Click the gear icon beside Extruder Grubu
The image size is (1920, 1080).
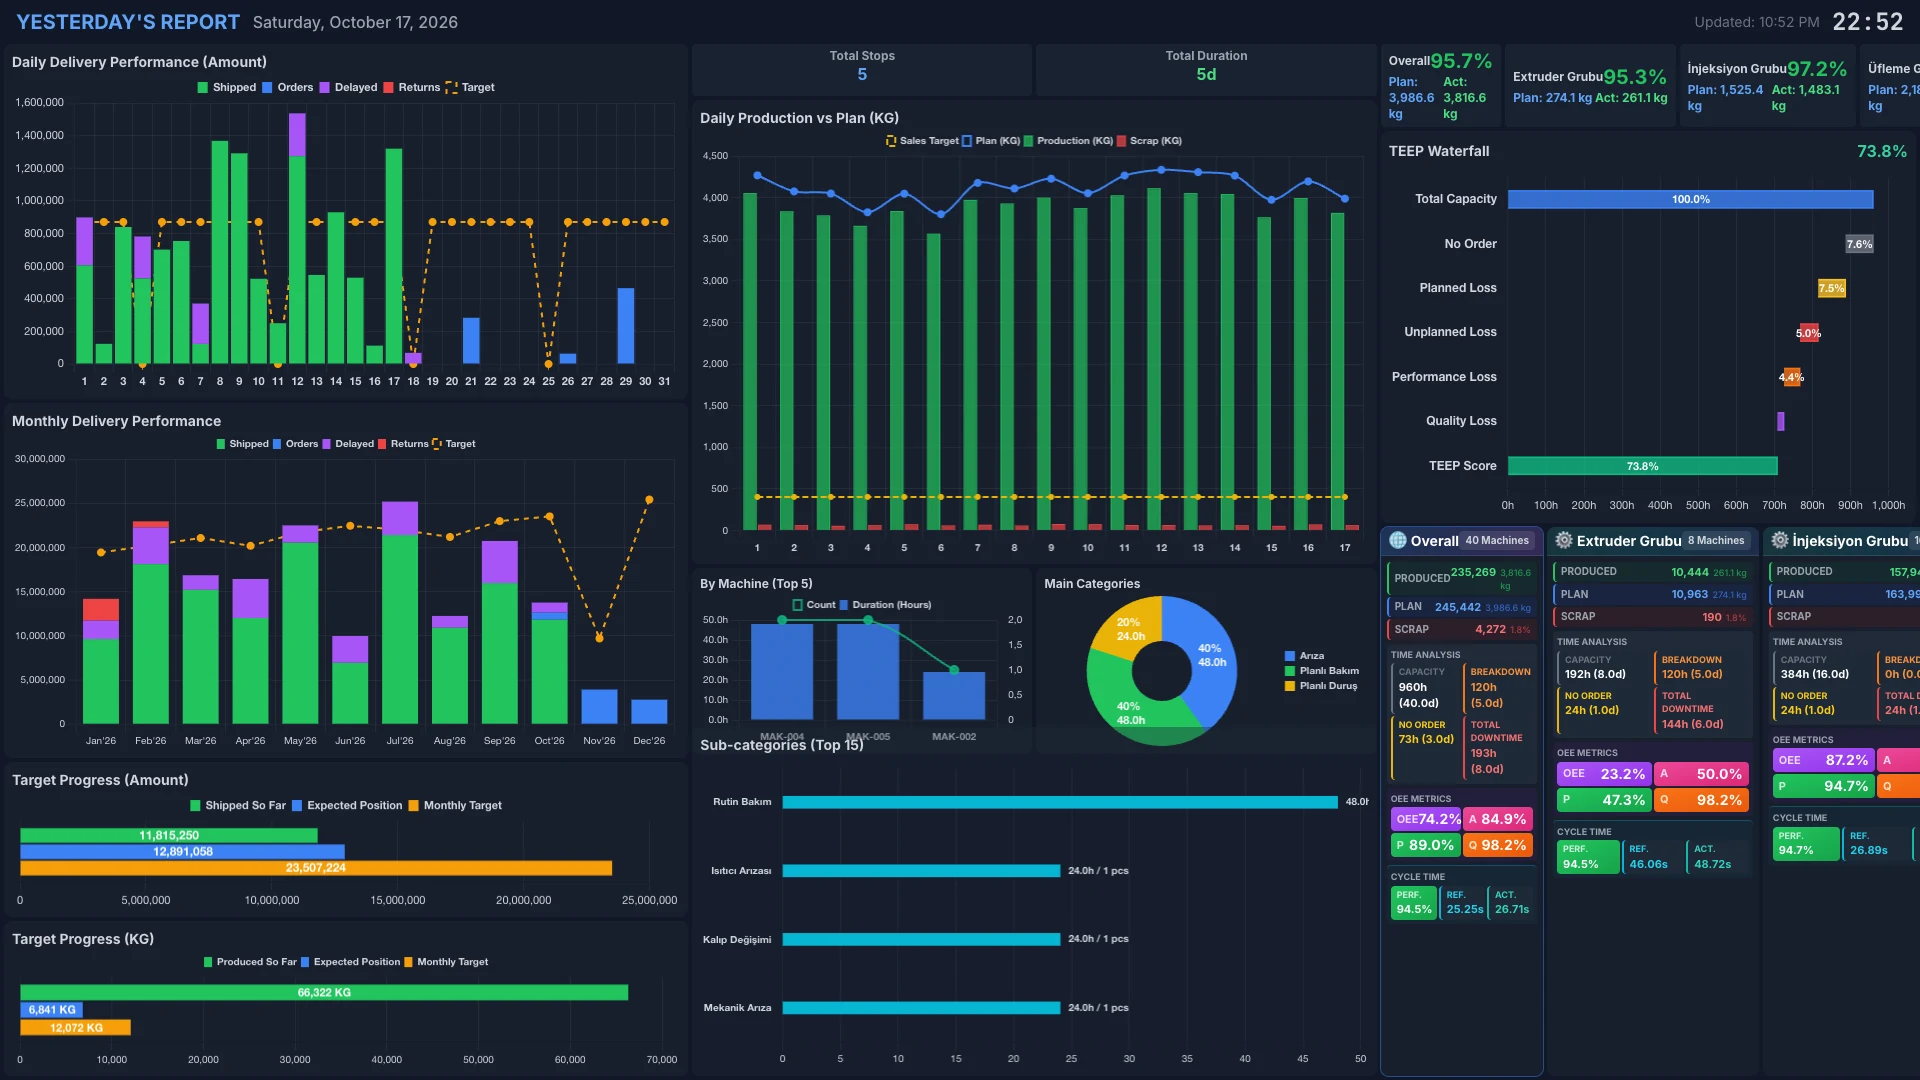click(x=1564, y=540)
